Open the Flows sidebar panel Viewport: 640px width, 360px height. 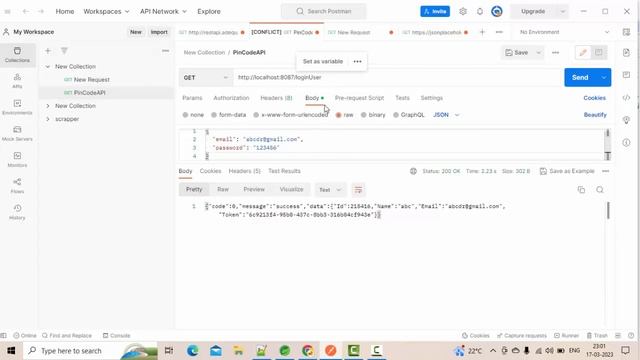coord(17,186)
